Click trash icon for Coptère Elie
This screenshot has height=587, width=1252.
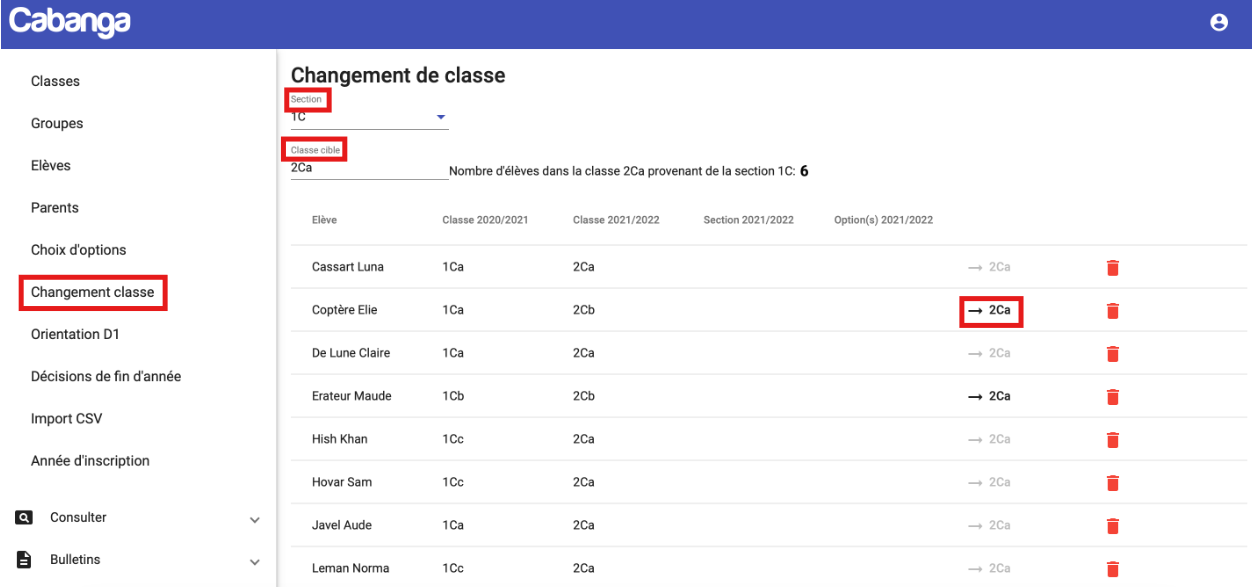click(1112, 311)
